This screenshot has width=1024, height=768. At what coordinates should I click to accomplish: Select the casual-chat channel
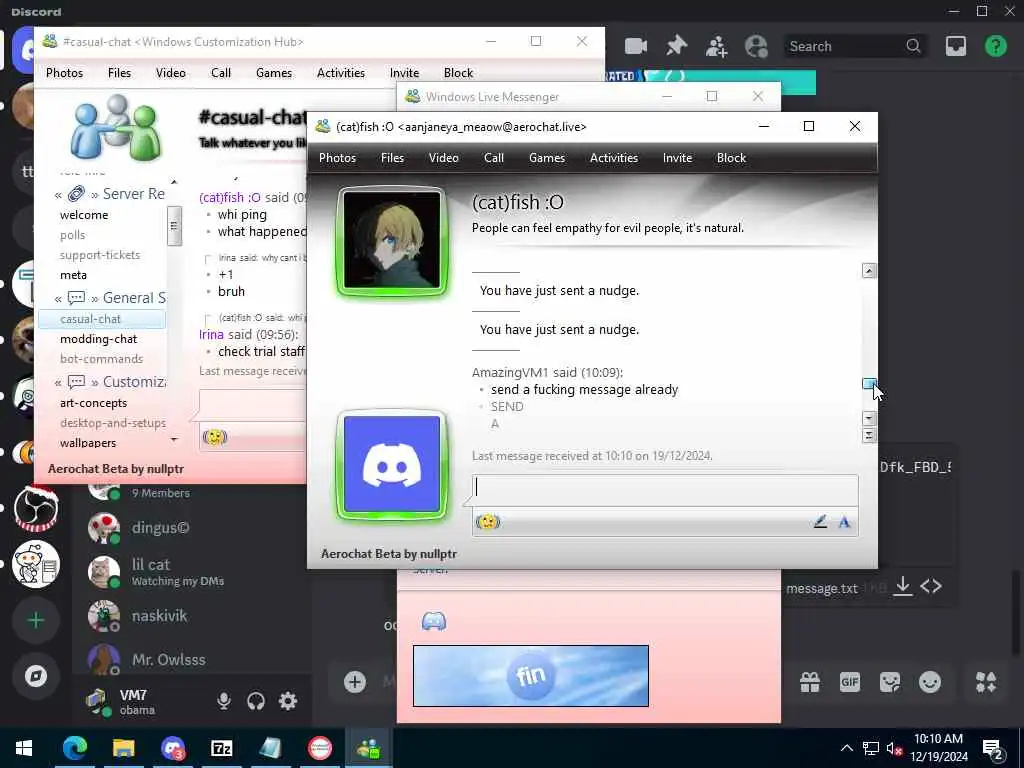coord(102,319)
